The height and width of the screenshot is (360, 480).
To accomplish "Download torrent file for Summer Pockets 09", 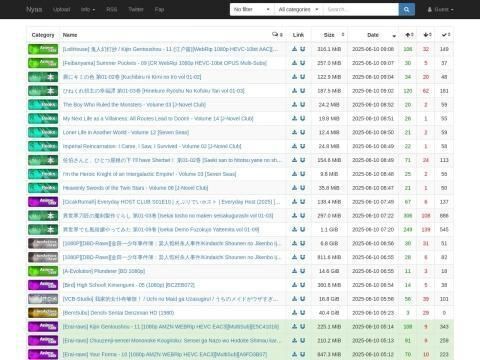I will [294, 63].
